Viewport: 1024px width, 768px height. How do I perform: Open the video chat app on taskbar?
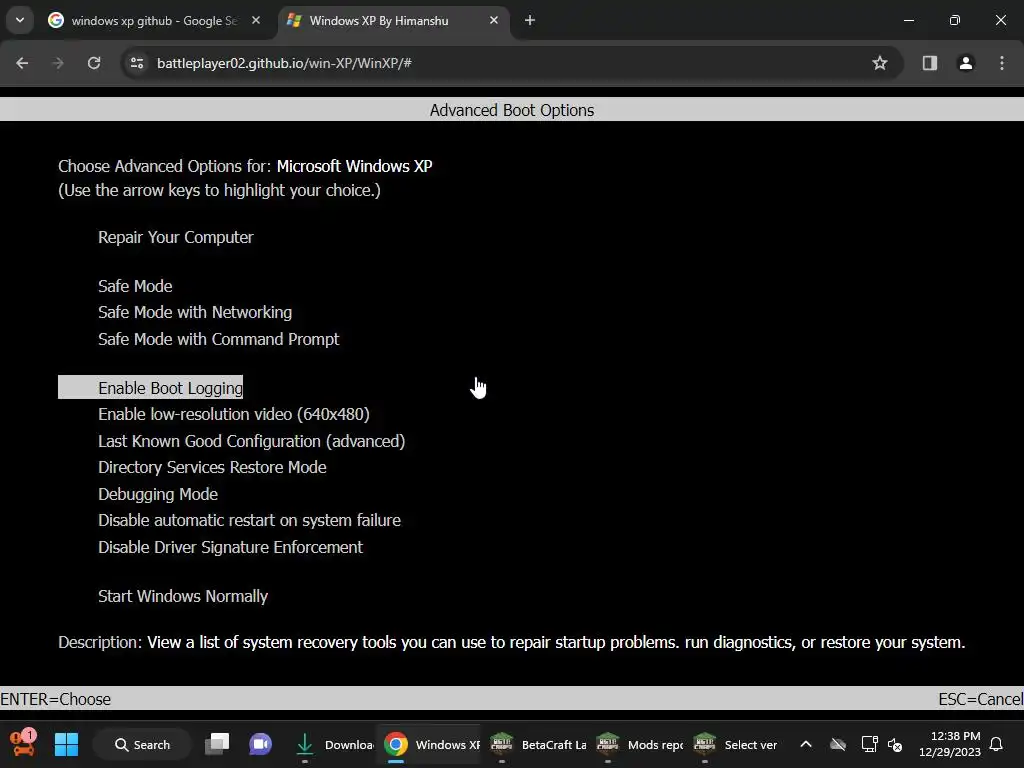261,744
